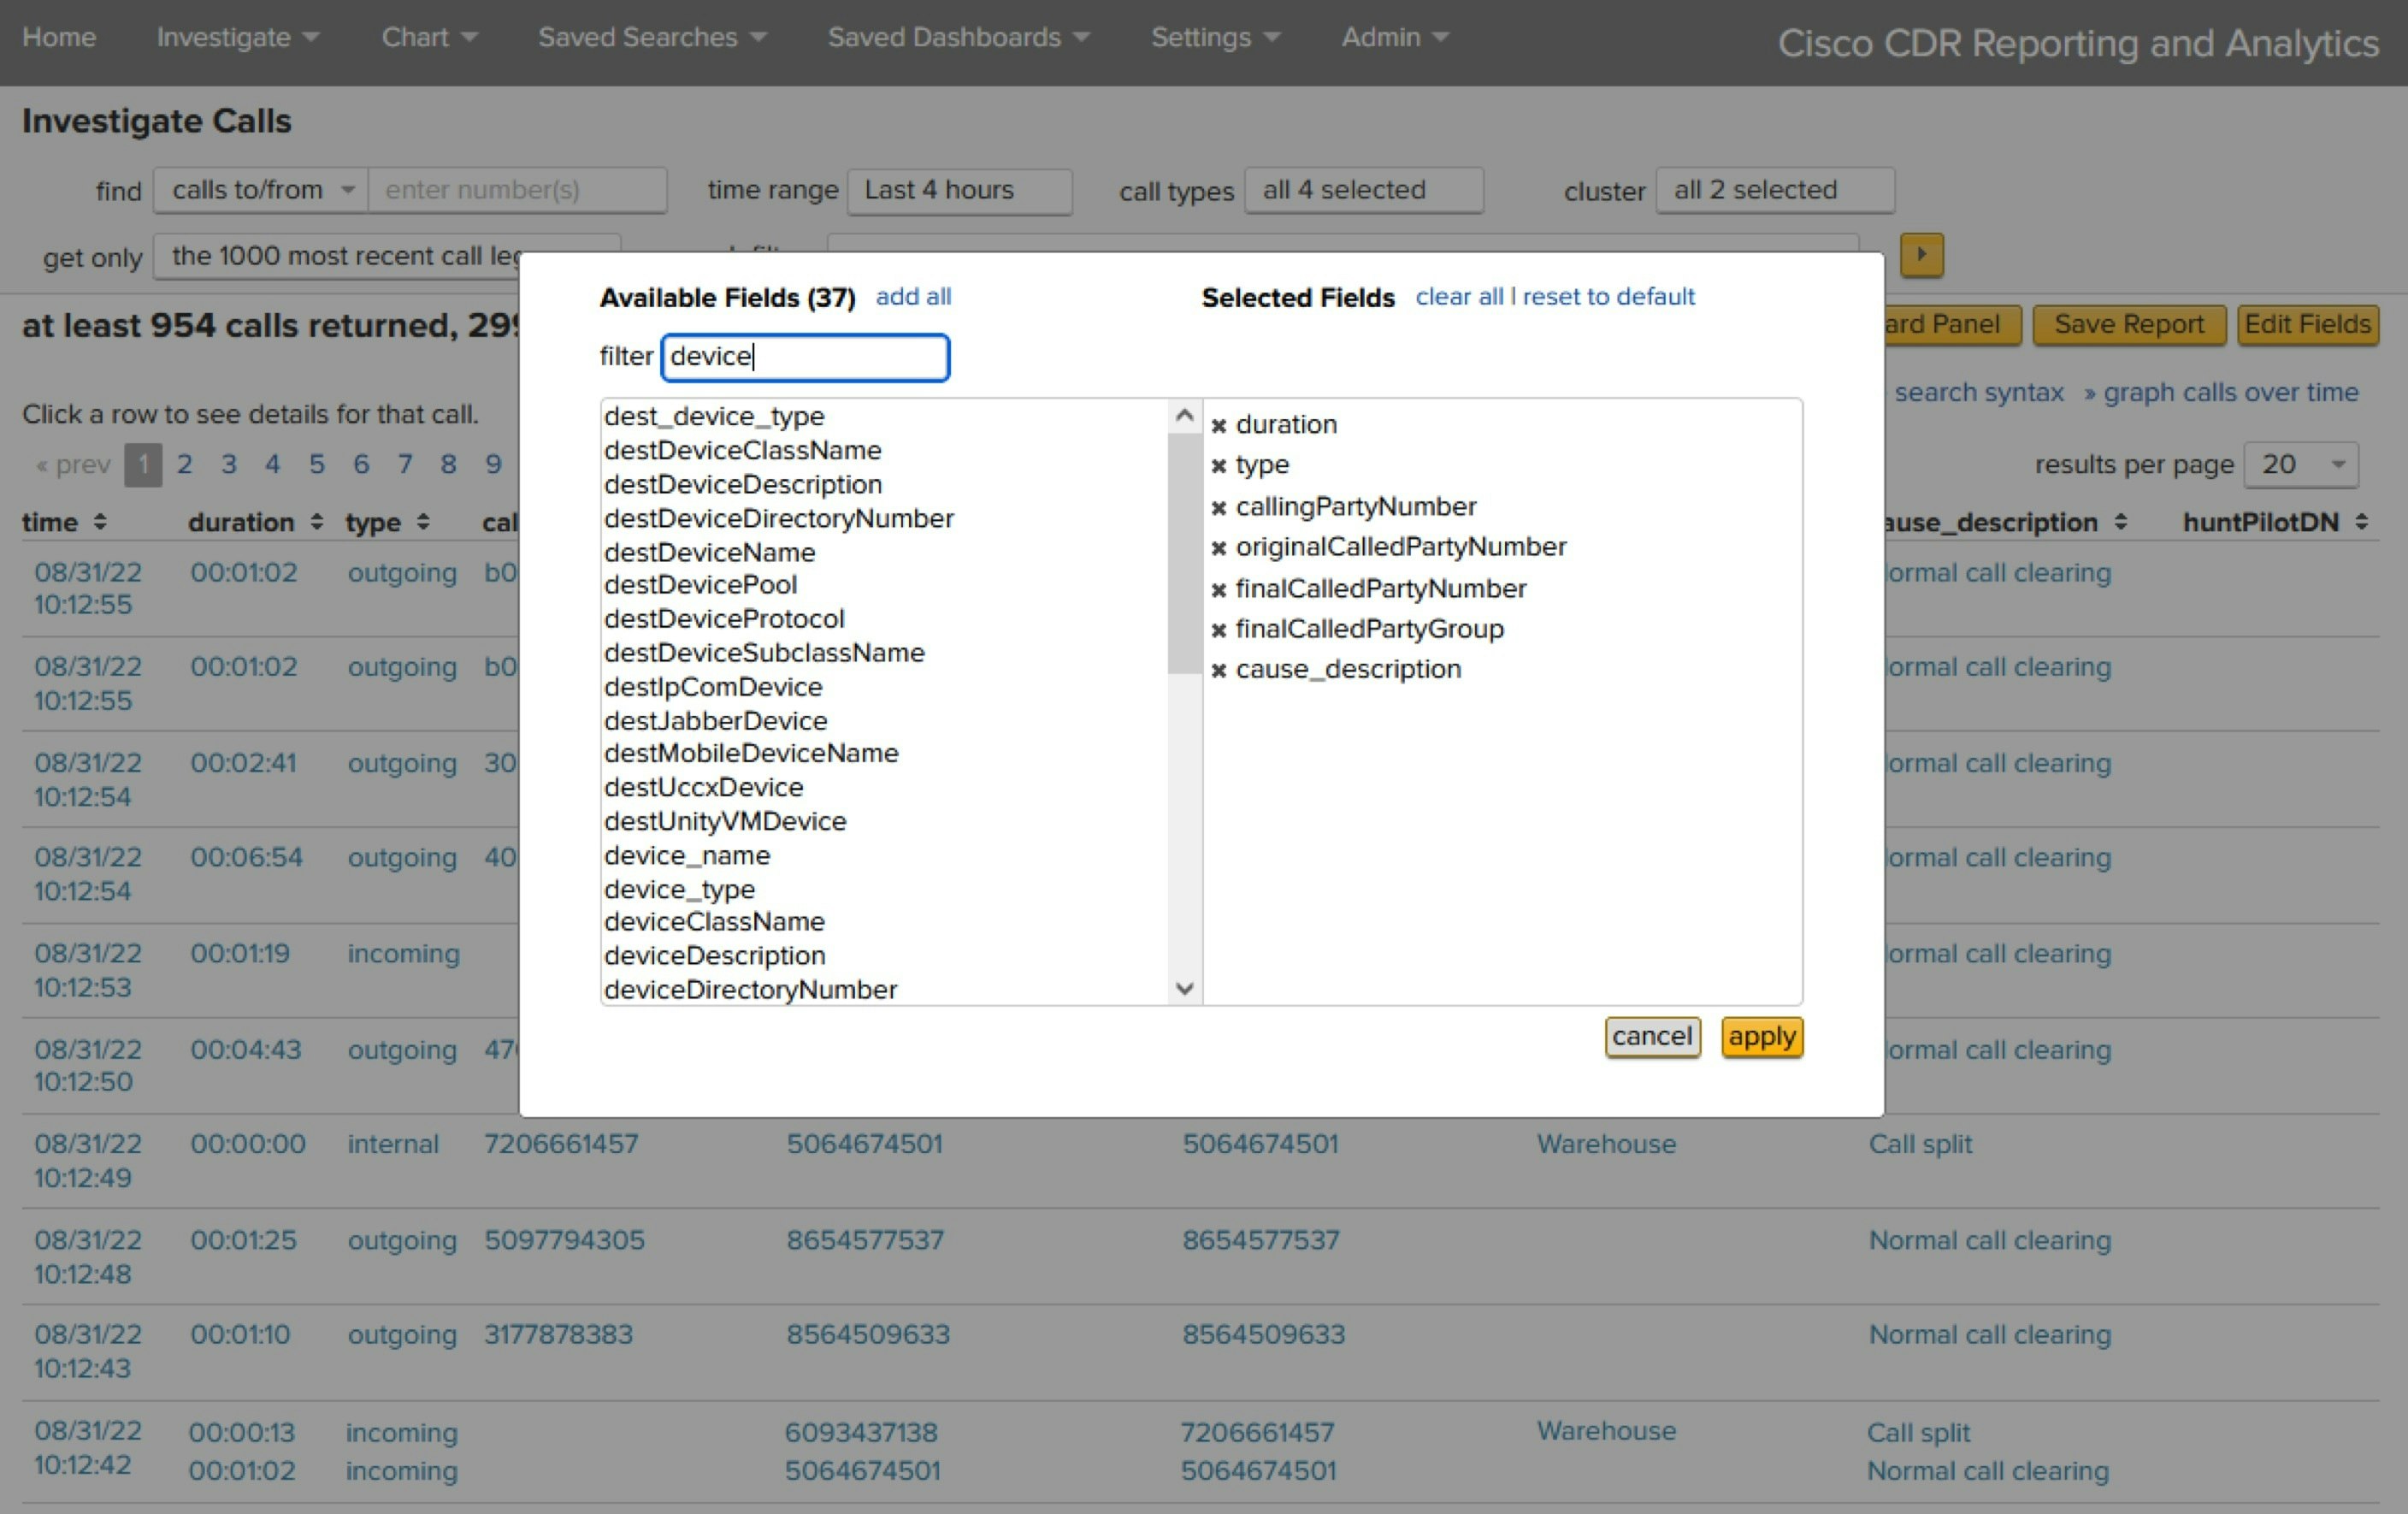2408x1514 pixels.
Task: Open the calls to/from dropdown
Action: [x=261, y=190]
